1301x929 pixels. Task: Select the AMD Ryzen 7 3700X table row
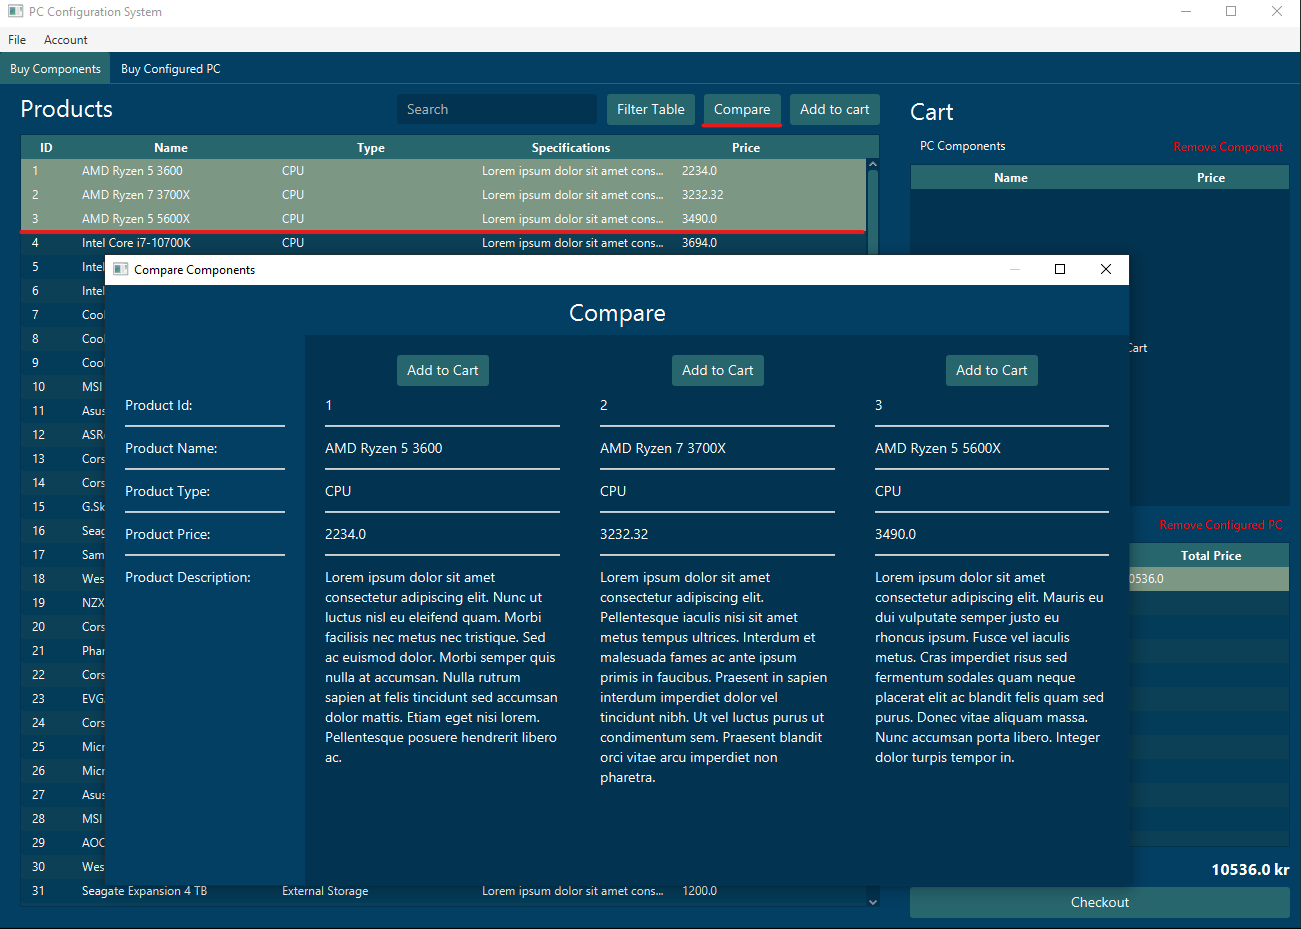(443, 195)
